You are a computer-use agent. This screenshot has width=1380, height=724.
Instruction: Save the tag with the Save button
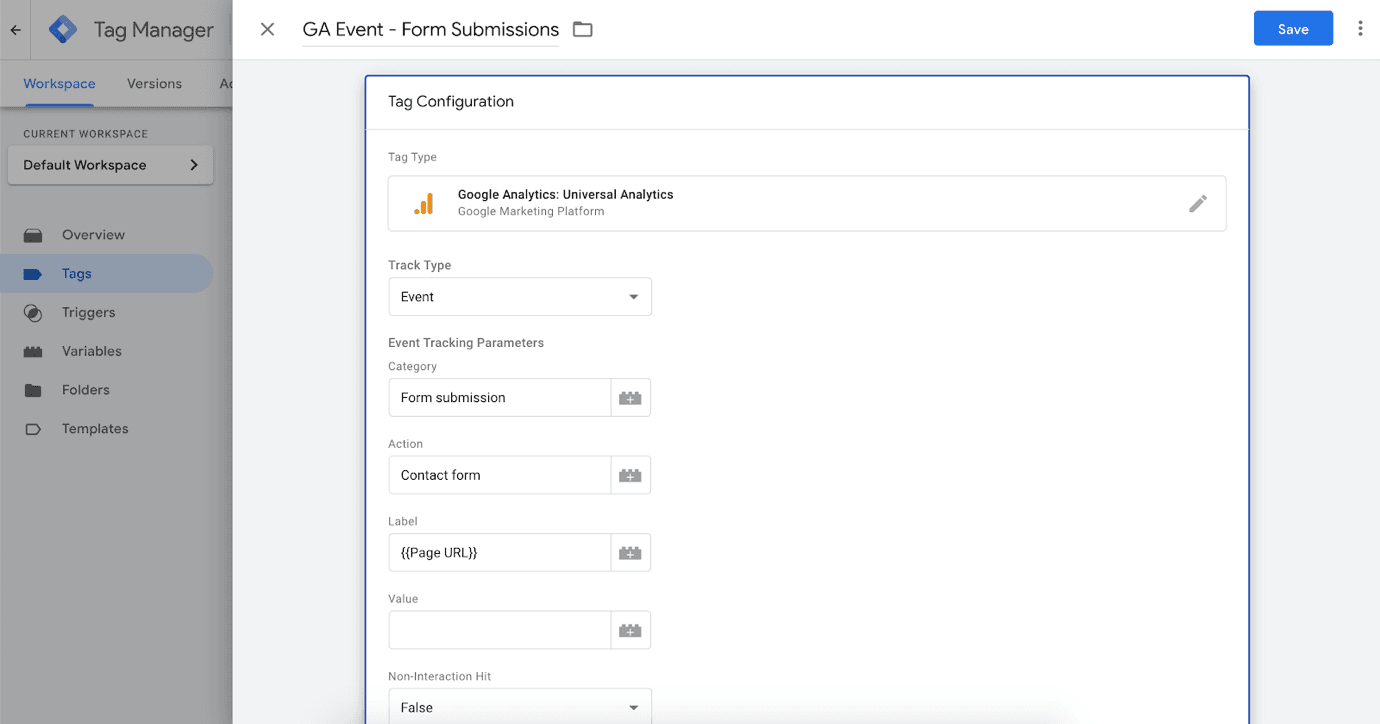(x=1293, y=29)
